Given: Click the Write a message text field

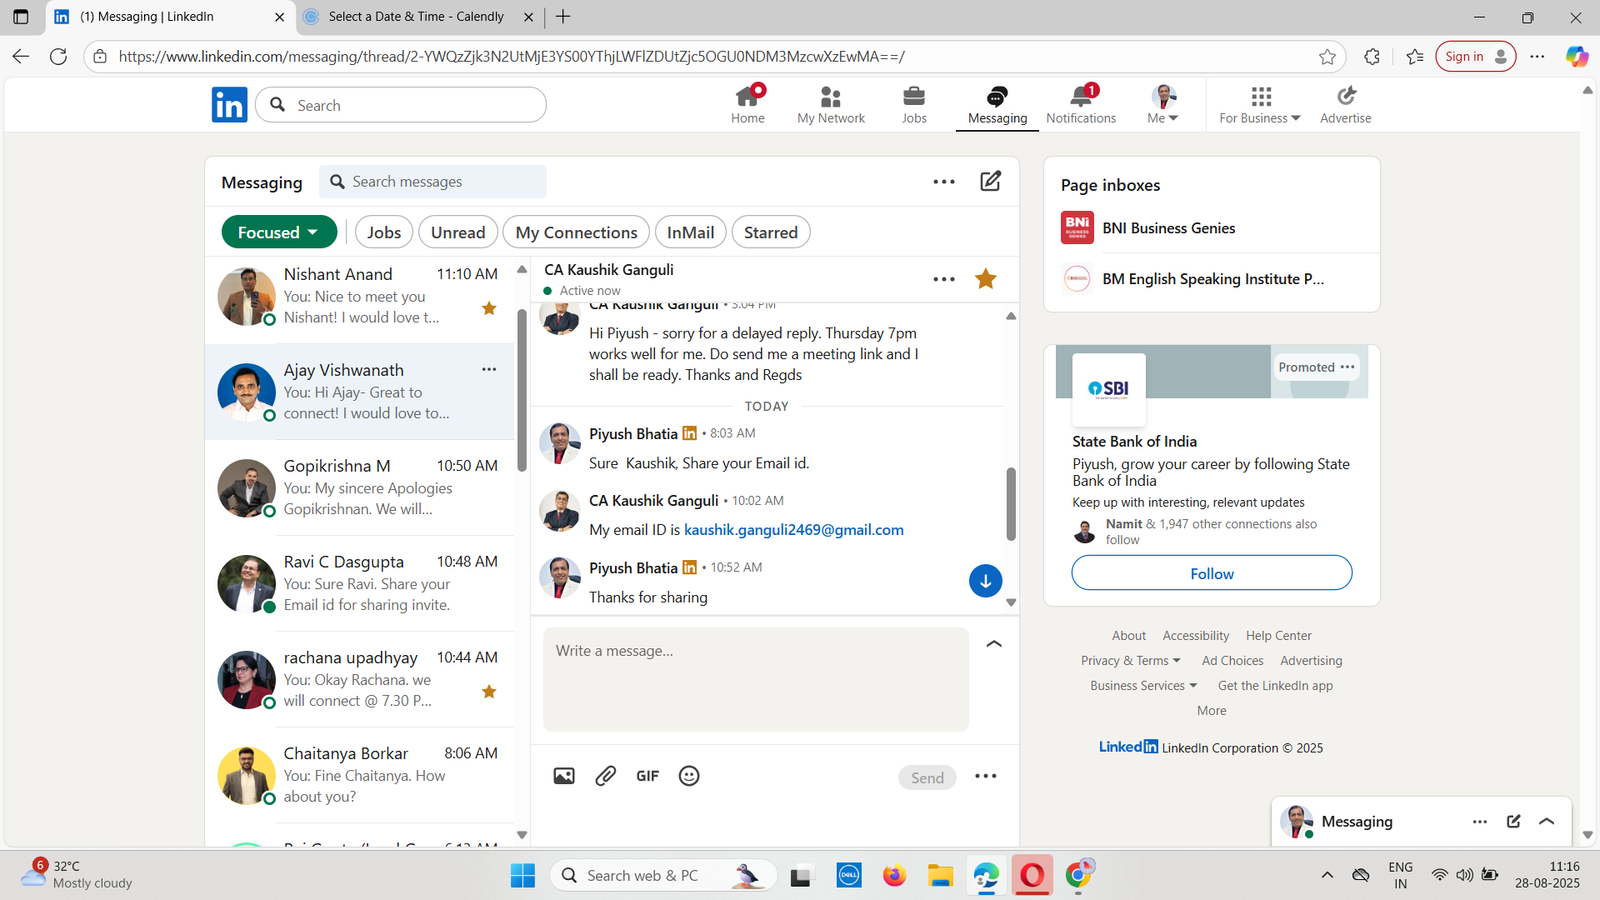Looking at the screenshot, I should pyautogui.click(x=755, y=679).
